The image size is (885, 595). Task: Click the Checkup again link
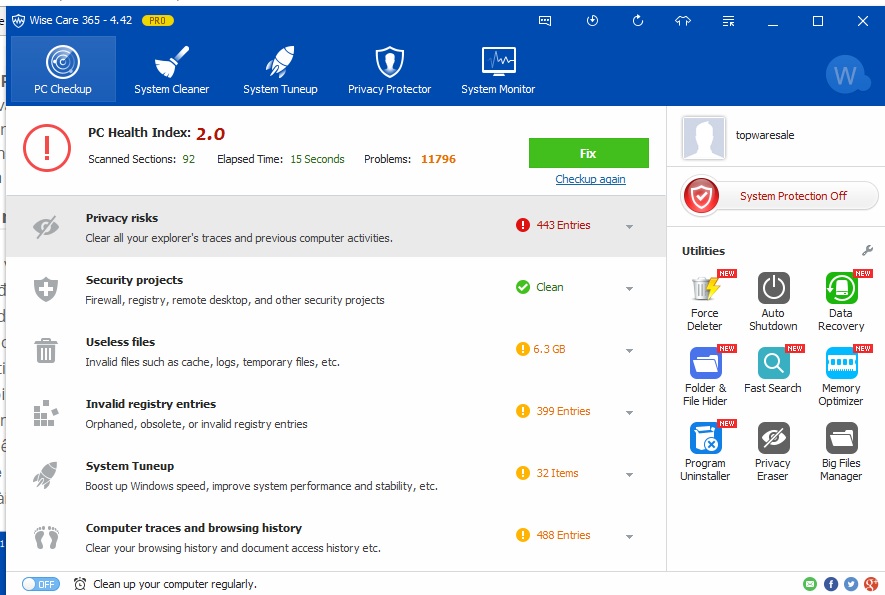click(590, 179)
